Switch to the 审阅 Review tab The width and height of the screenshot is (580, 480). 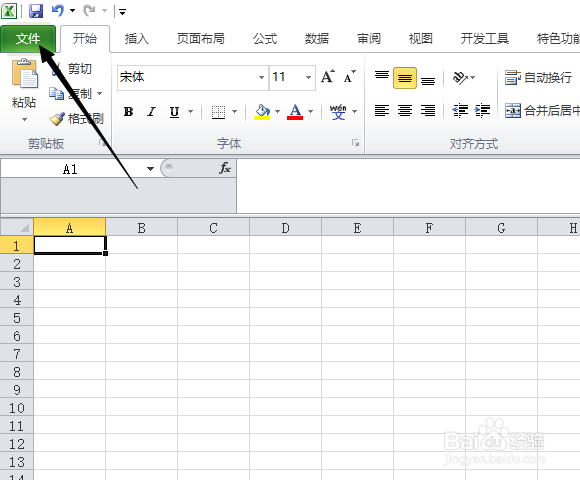click(x=369, y=38)
